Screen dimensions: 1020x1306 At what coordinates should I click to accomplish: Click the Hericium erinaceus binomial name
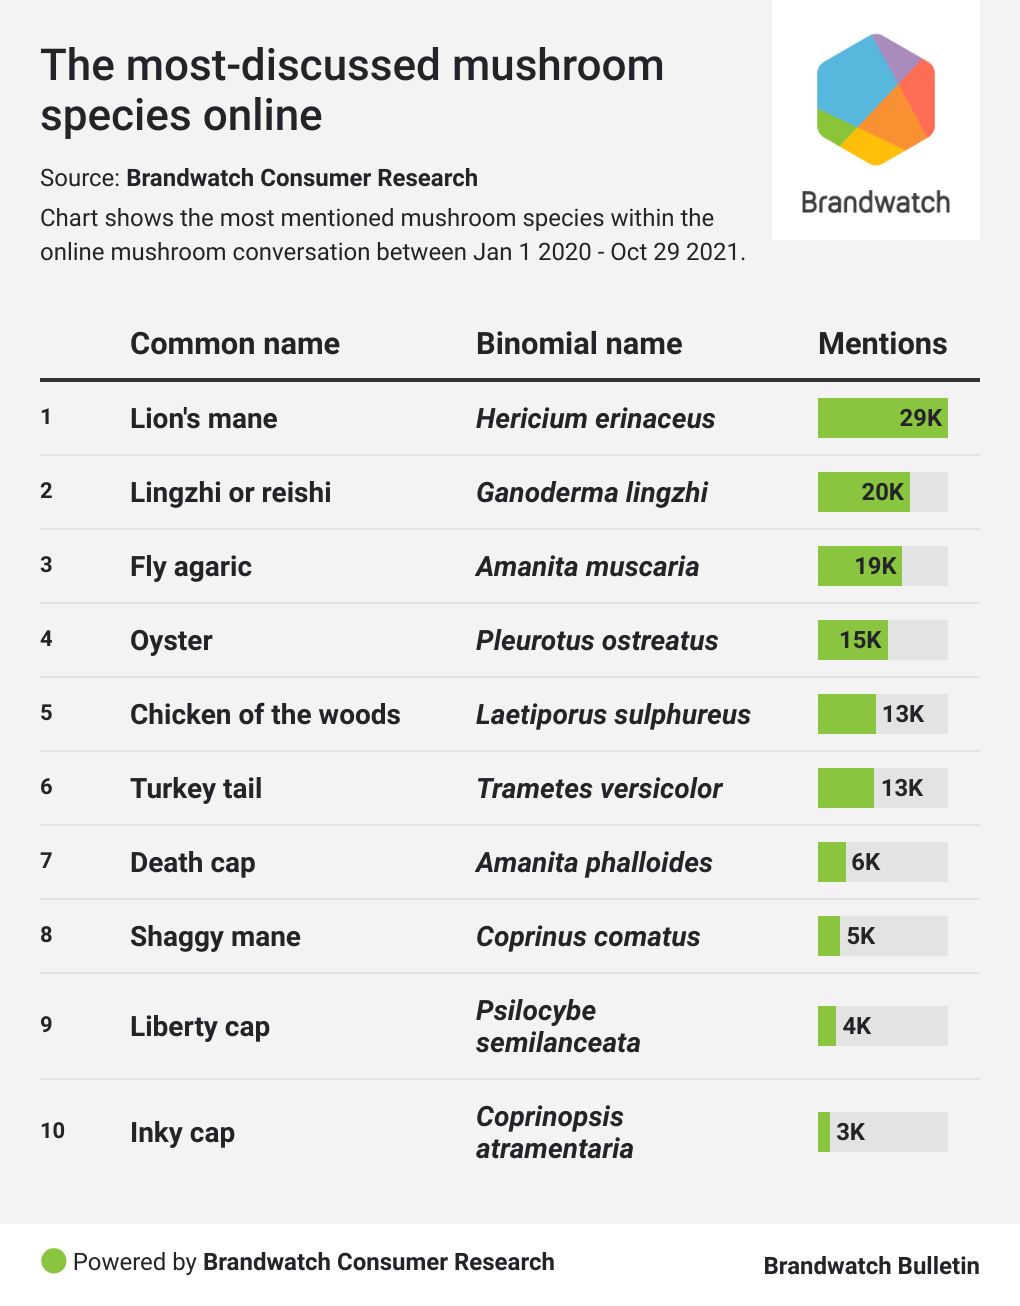click(x=595, y=418)
